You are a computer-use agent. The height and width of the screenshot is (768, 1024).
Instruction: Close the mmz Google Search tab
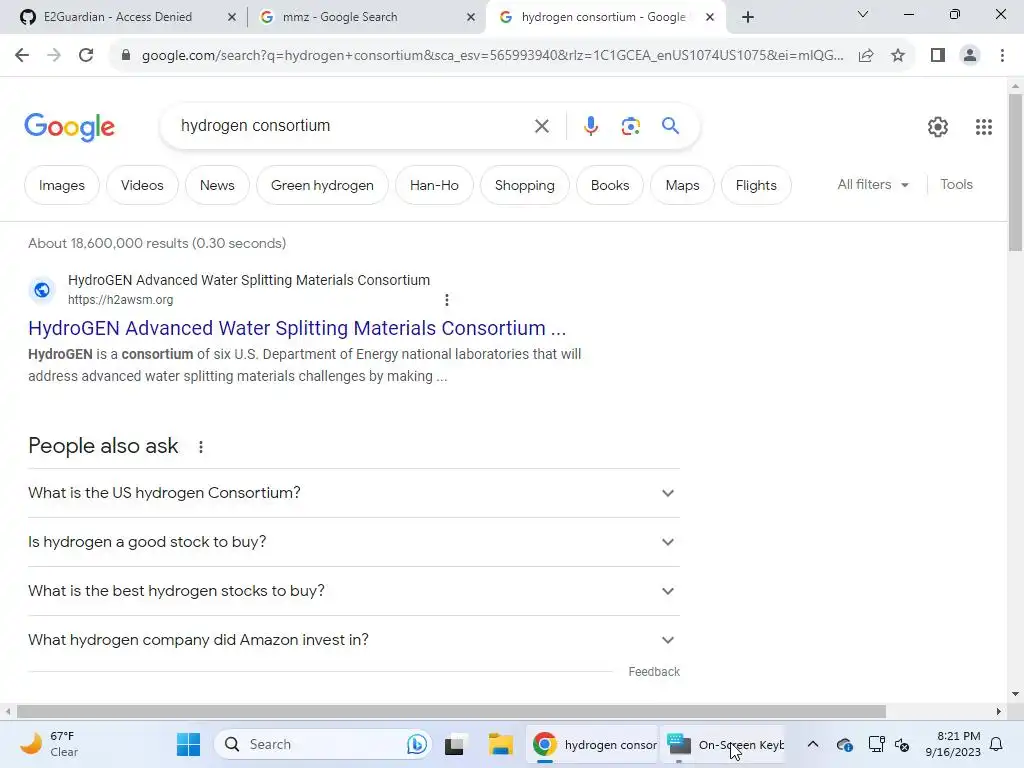click(471, 17)
